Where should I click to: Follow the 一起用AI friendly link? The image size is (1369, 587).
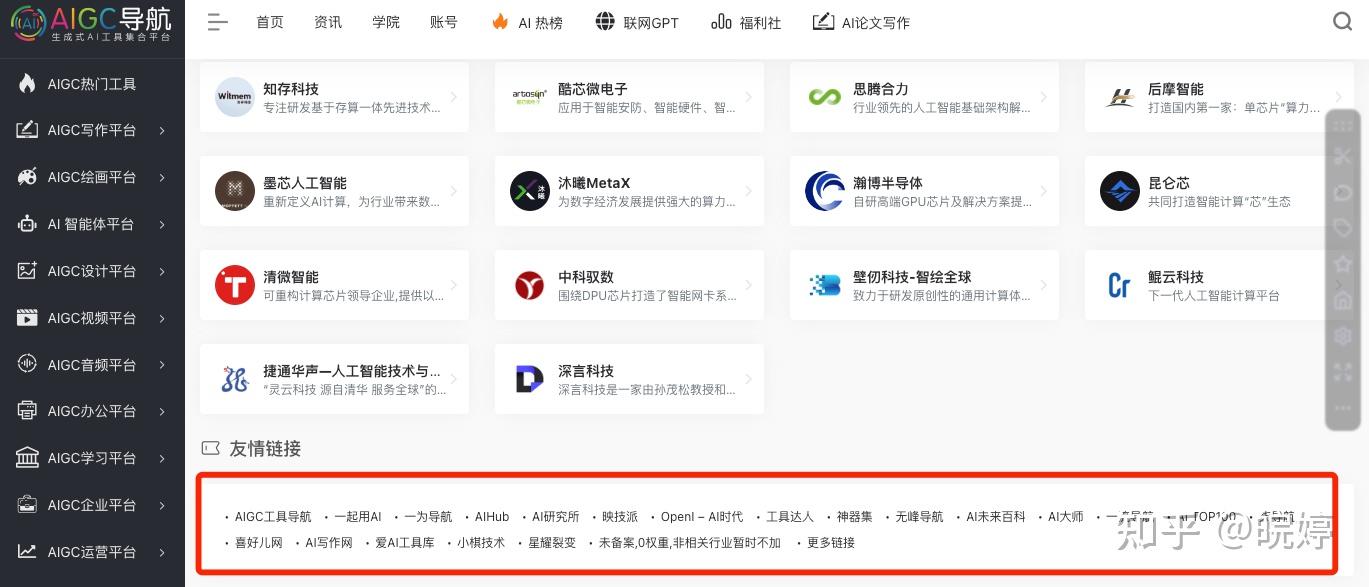pyautogui.click(x=358, y=517)
